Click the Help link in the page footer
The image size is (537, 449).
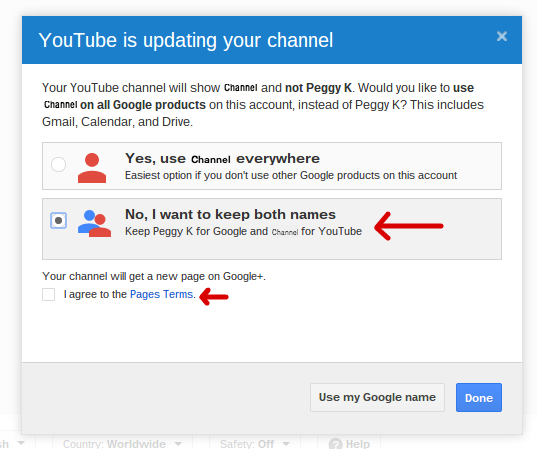pyautogui.click(x=358, y=444)
